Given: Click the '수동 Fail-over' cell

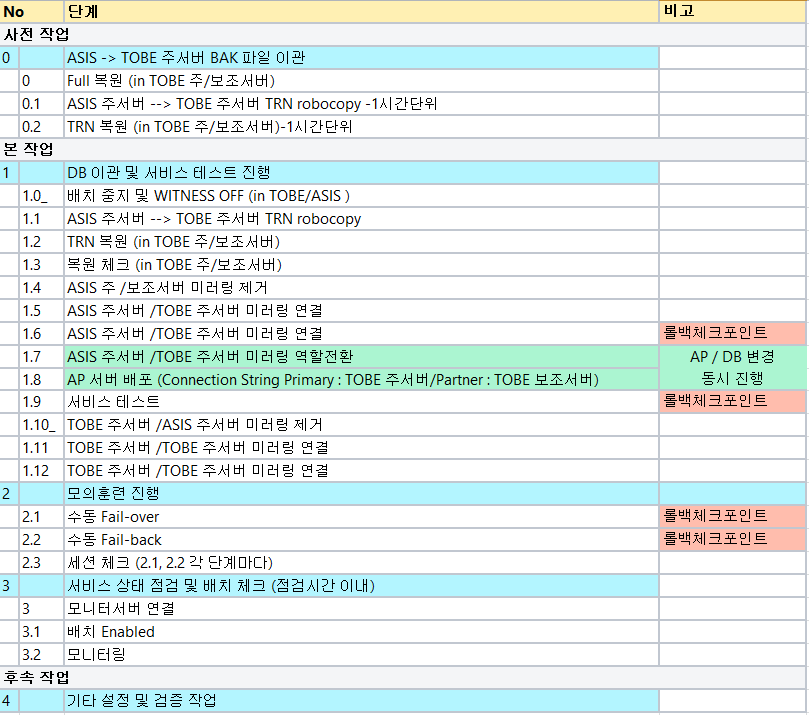Looking at the screenshot, I should click(x=361, y=517).
